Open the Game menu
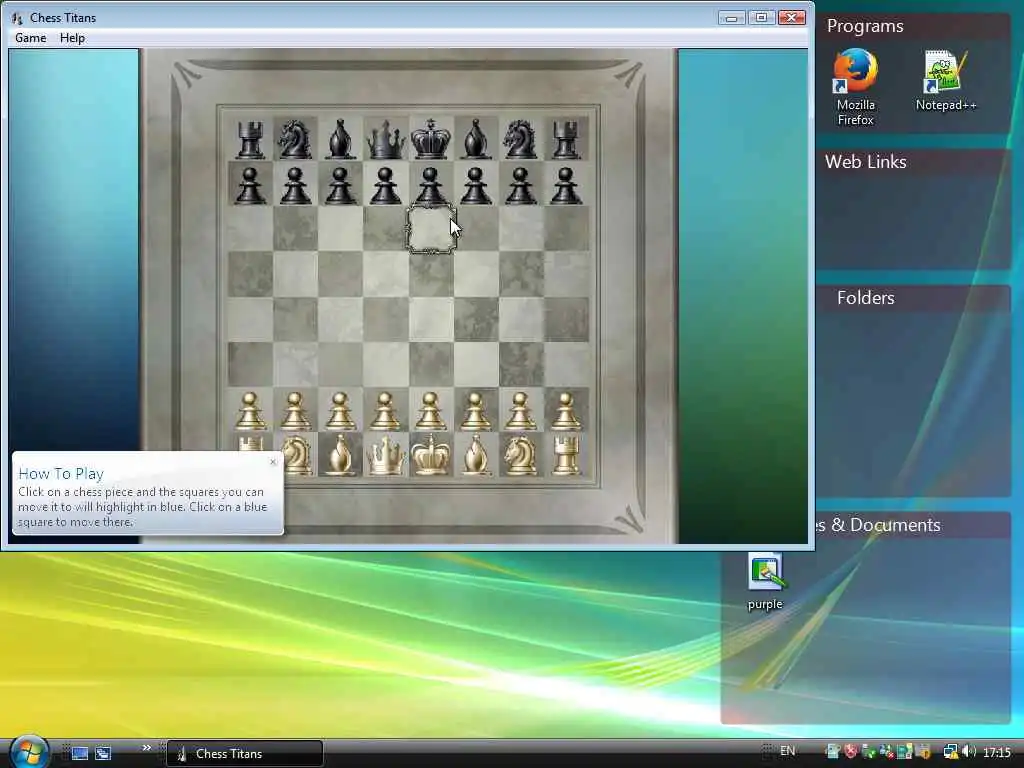This screenshot has width=1024, height=768. (31, 38)
